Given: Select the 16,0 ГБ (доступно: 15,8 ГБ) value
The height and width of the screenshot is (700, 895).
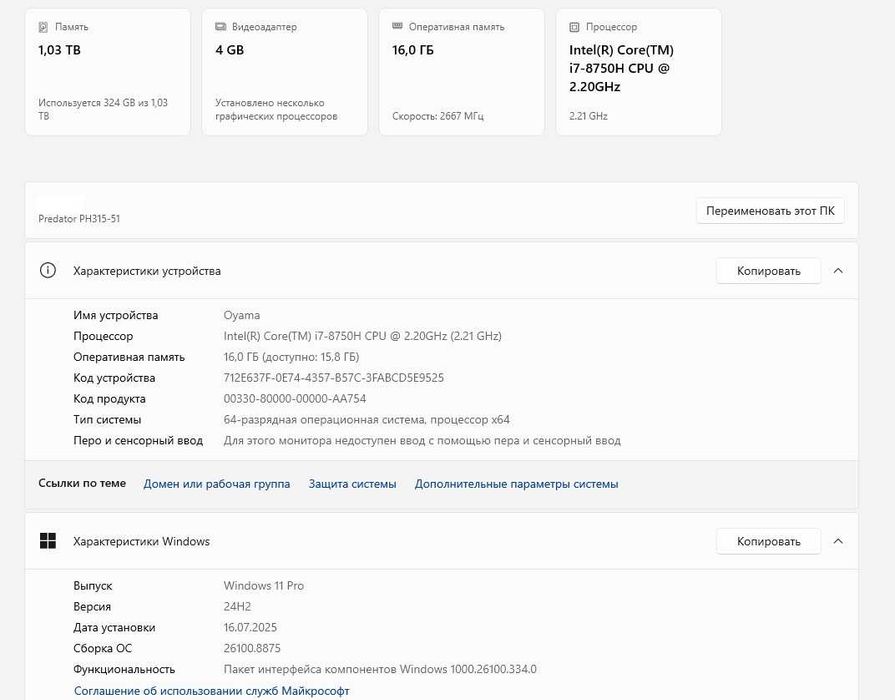Looking at the screenshot, I should click(x=291, y=357).
